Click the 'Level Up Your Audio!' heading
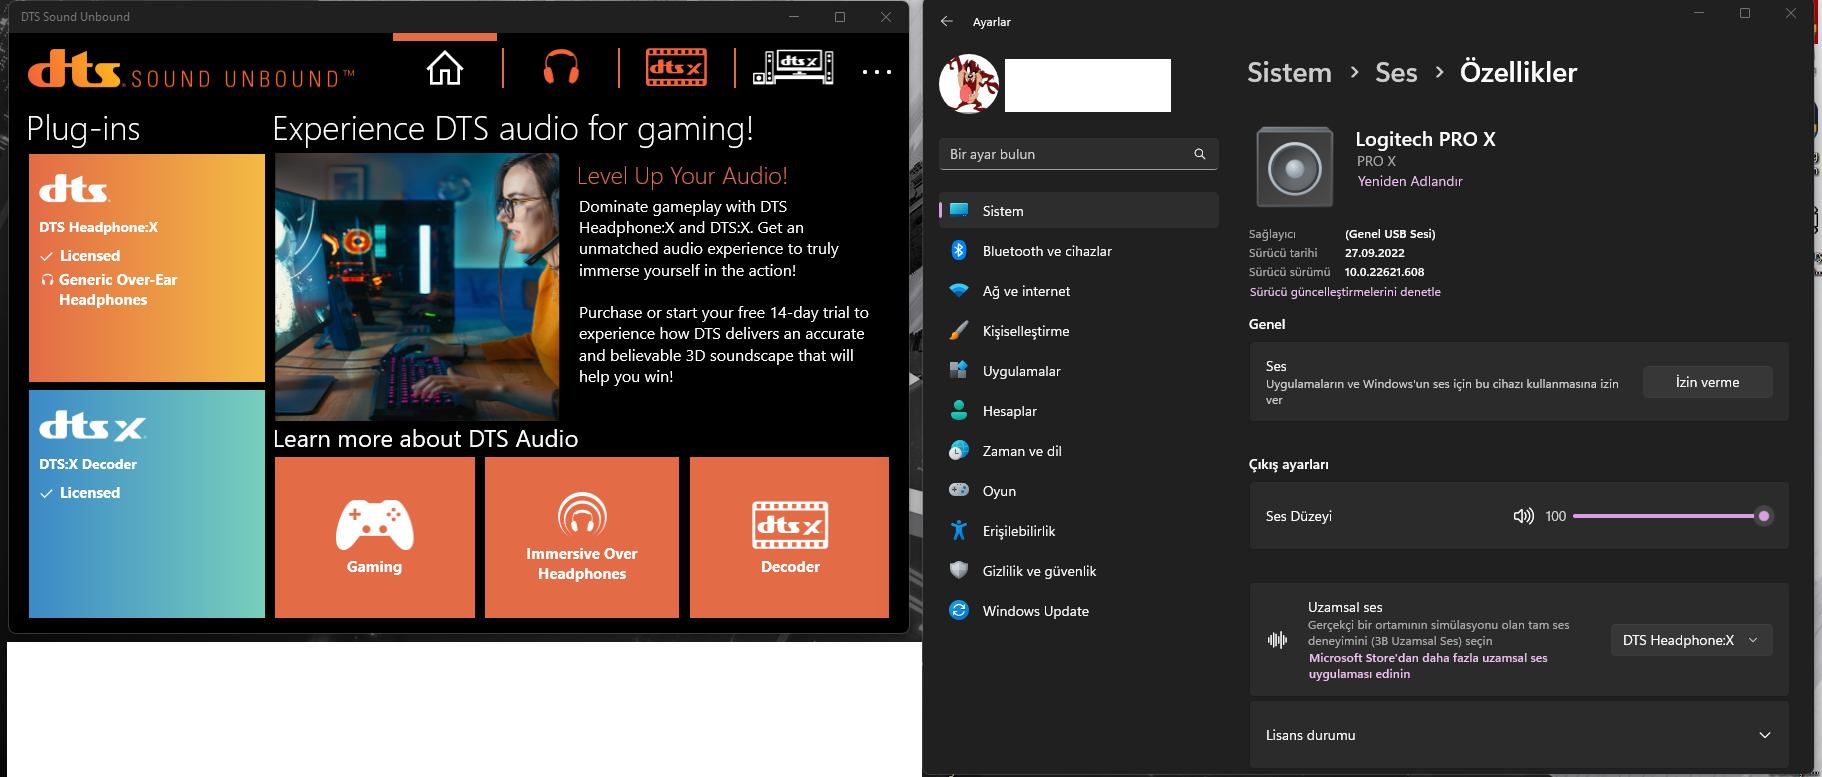 [682, 176]
